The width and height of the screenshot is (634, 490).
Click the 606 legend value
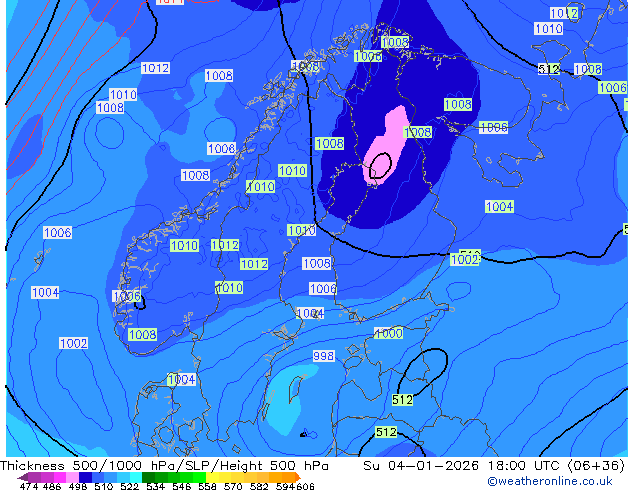(x=305, y=486)
